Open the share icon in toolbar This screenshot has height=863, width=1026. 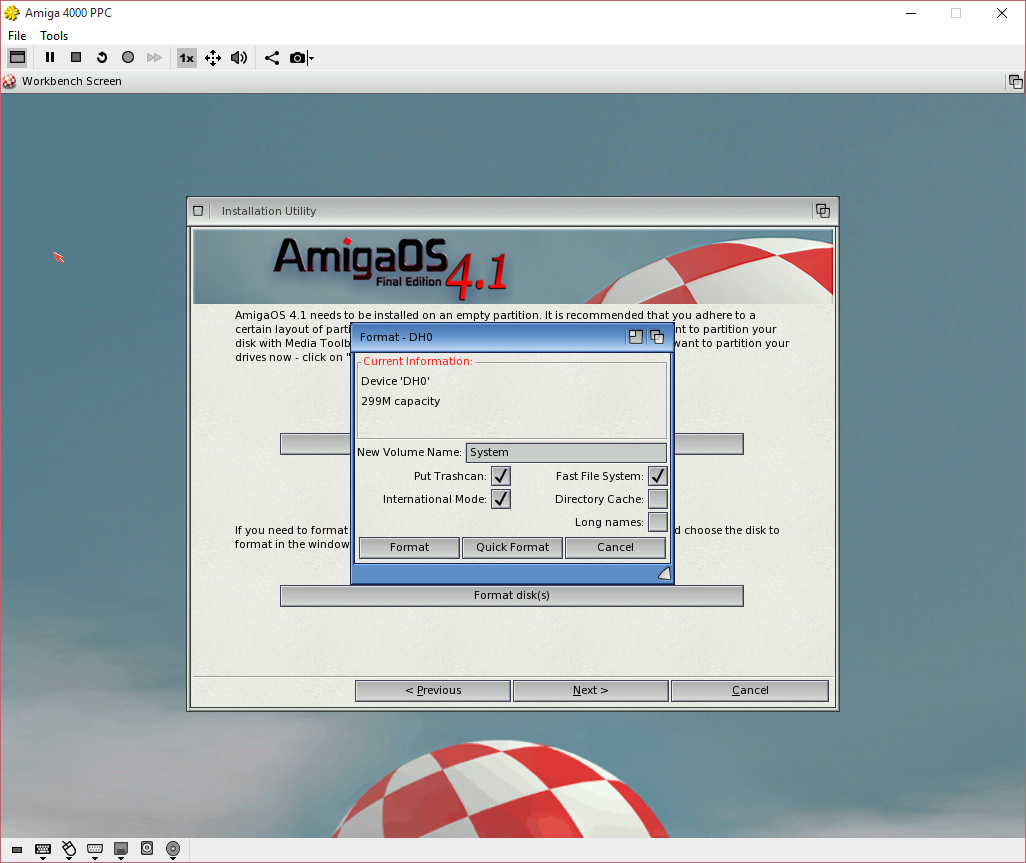(272, 58)
